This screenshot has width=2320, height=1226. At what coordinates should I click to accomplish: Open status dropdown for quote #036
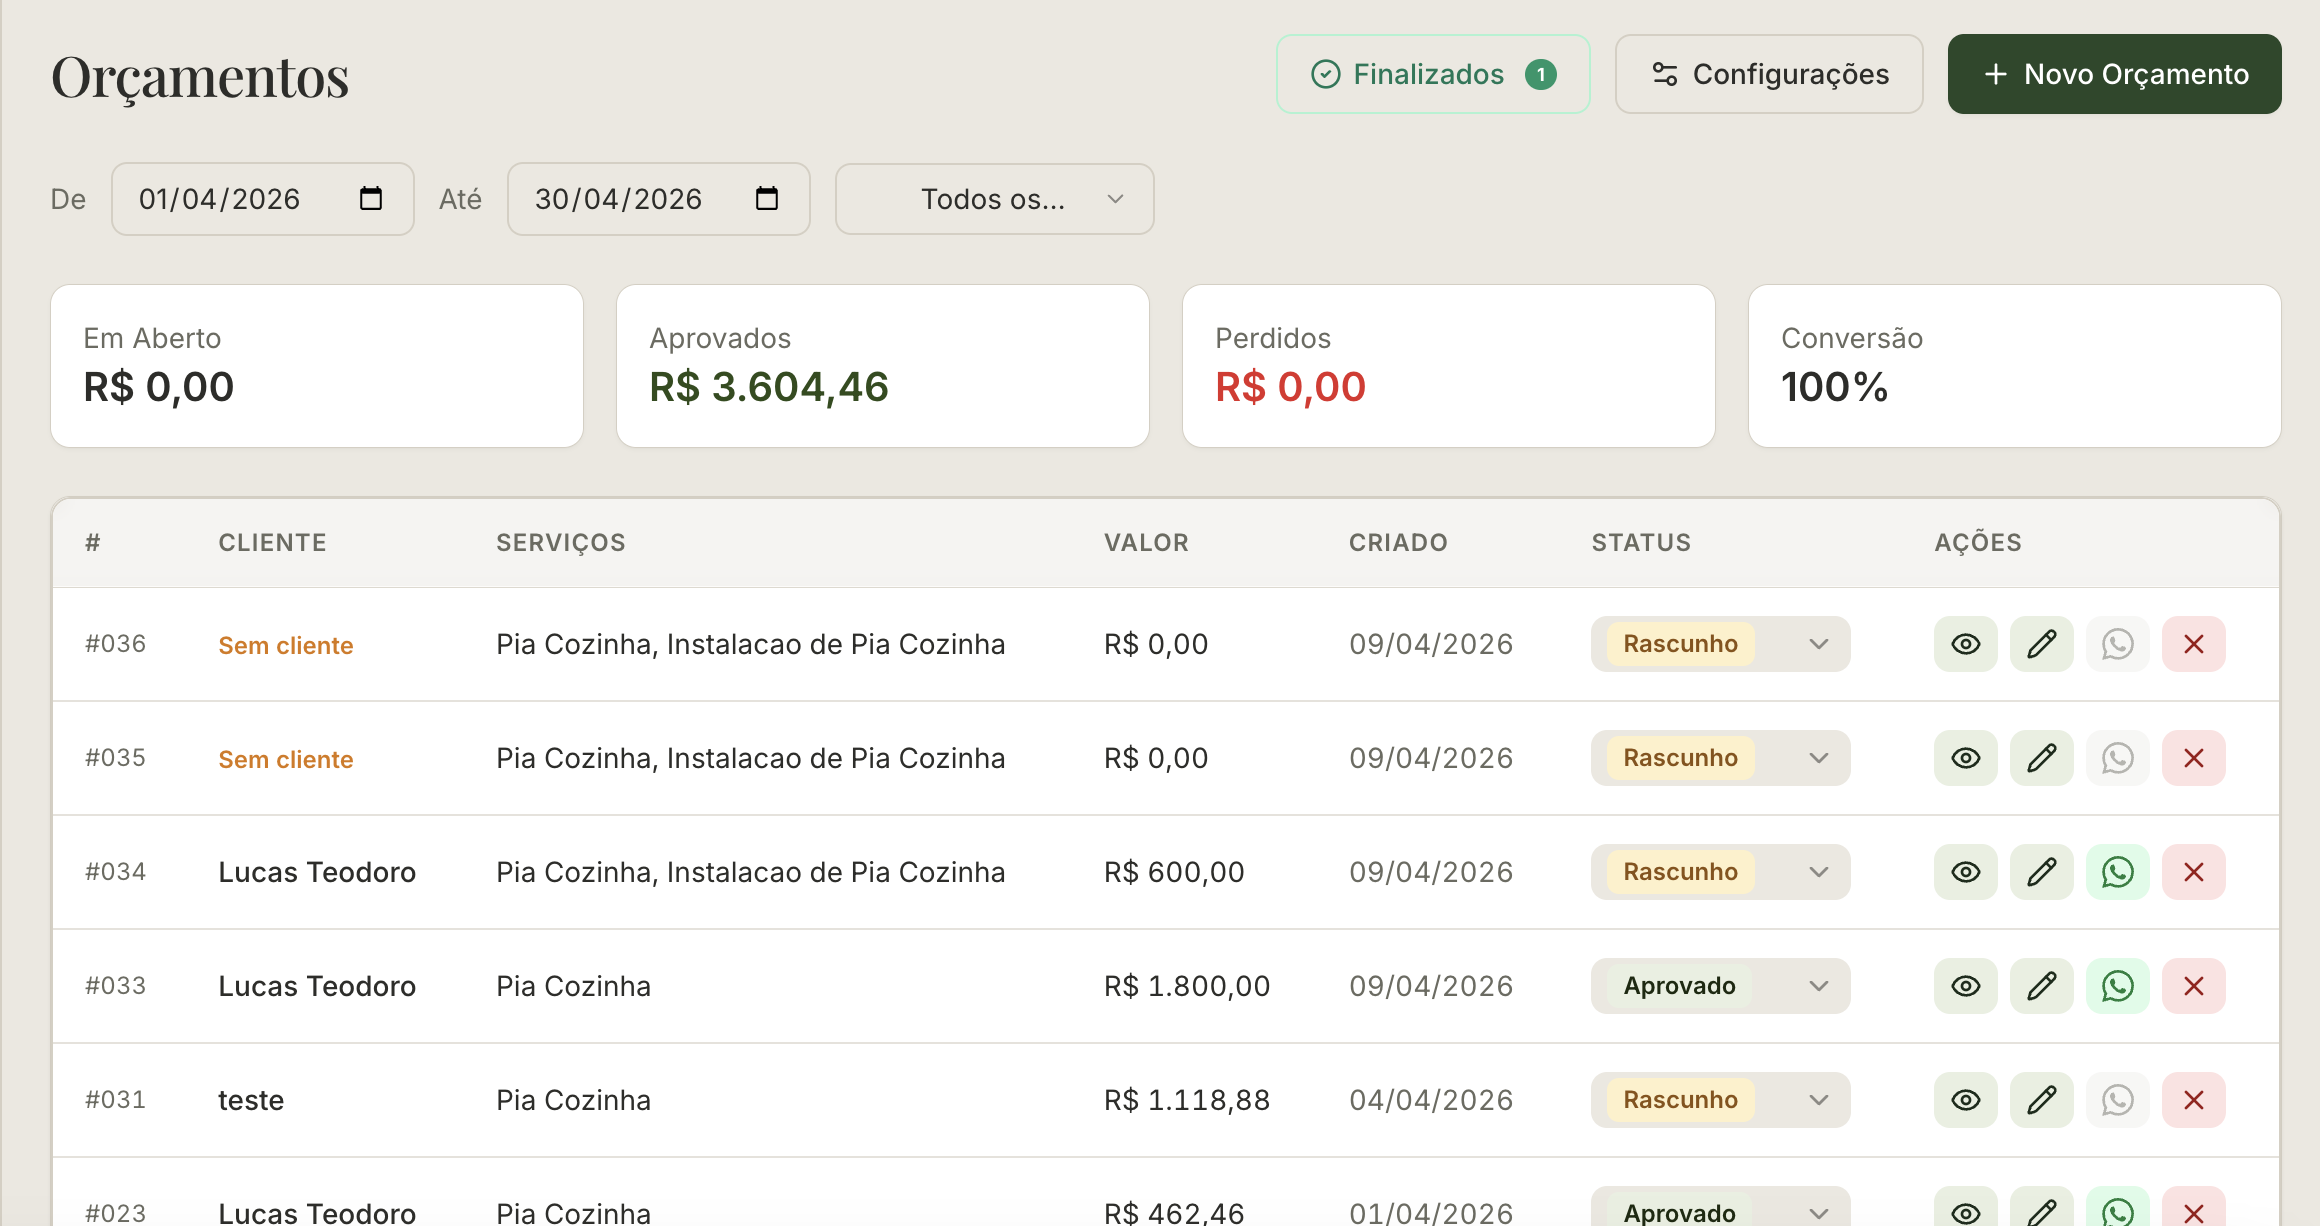tap(1720, 644)
